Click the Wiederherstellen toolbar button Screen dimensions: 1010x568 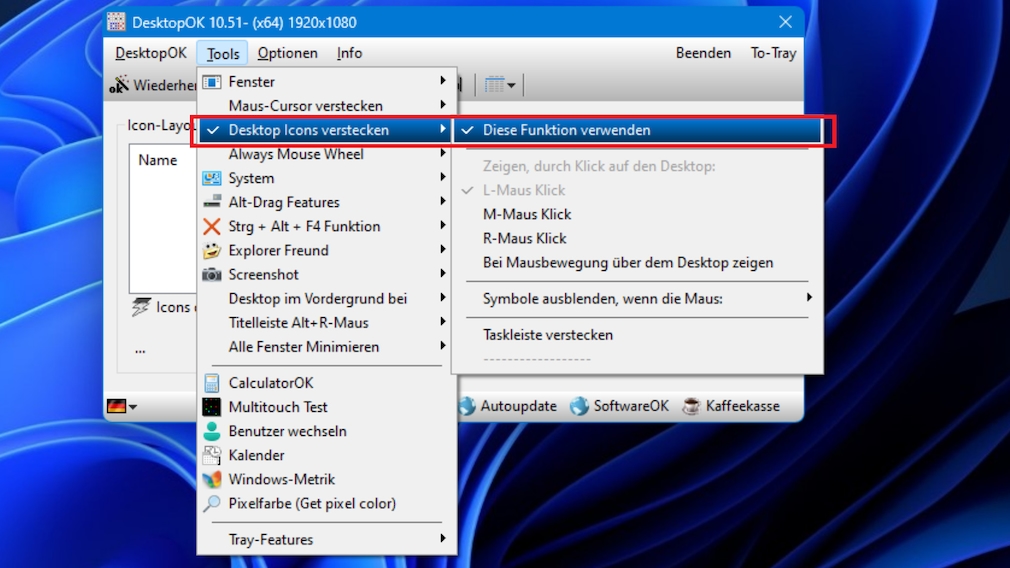point(153,85)
